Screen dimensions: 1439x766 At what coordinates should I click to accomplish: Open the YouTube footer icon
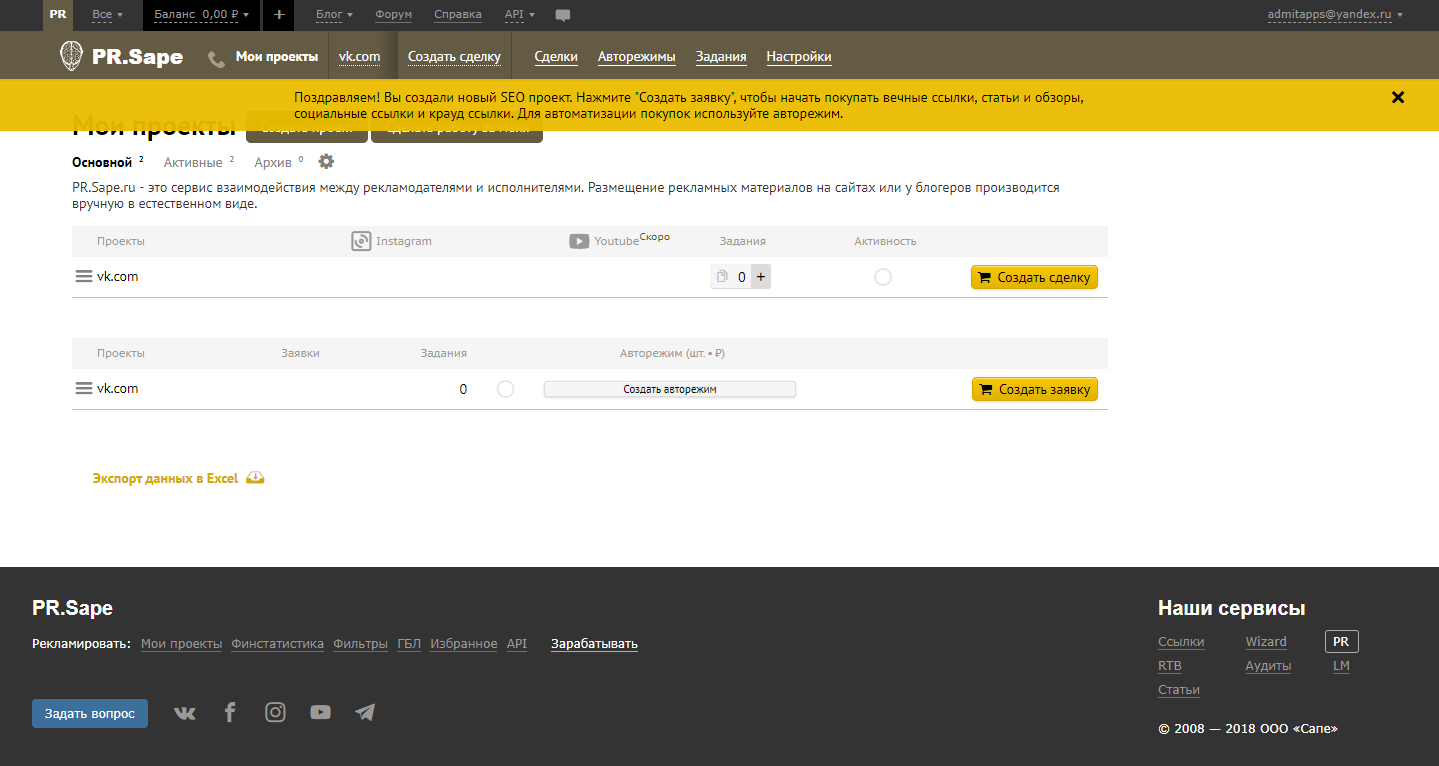pos(320,713)
